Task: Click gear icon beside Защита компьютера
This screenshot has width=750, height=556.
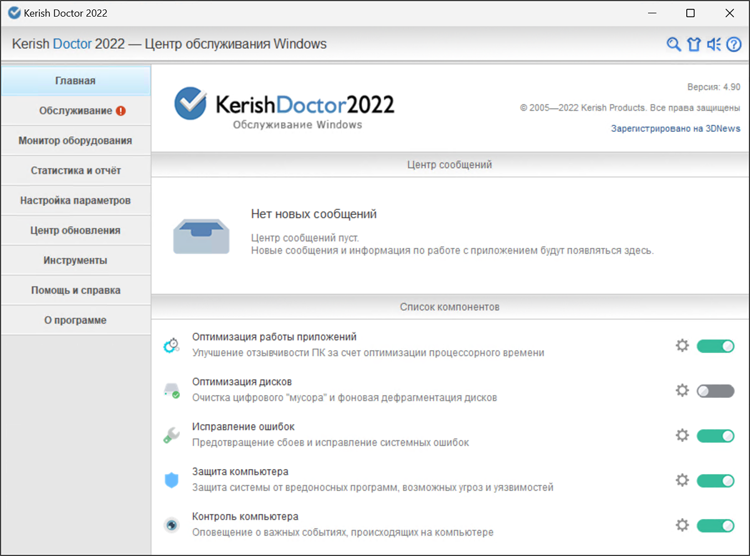Action: point(682,480)
